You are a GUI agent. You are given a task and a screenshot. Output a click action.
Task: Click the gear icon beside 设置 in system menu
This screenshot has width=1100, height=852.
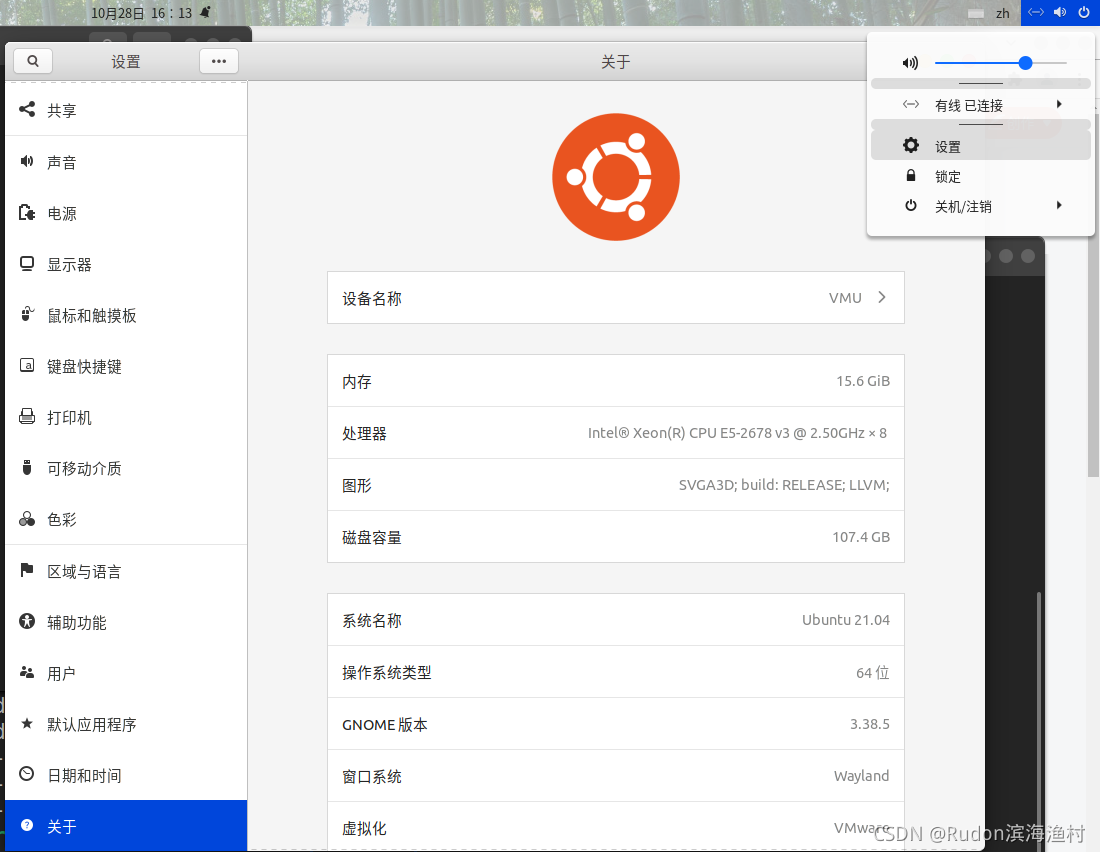pos(911,145)
